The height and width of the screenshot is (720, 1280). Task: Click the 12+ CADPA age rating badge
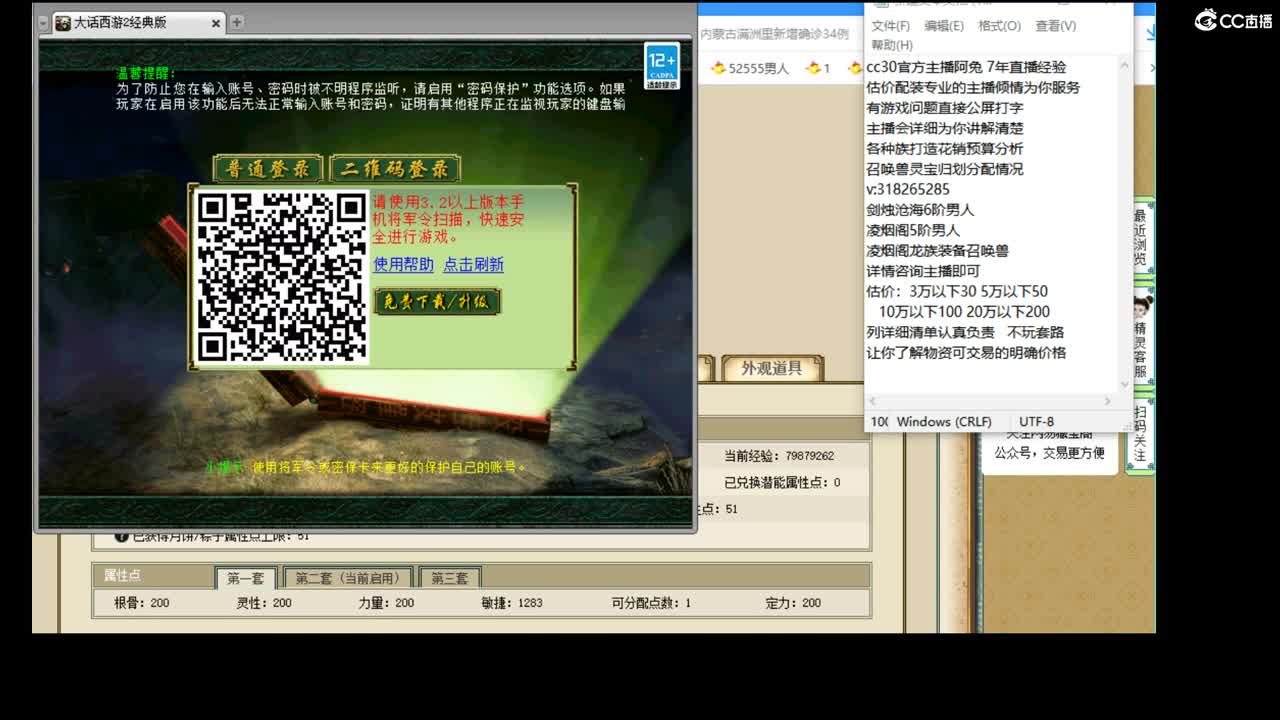pos(662,67)
